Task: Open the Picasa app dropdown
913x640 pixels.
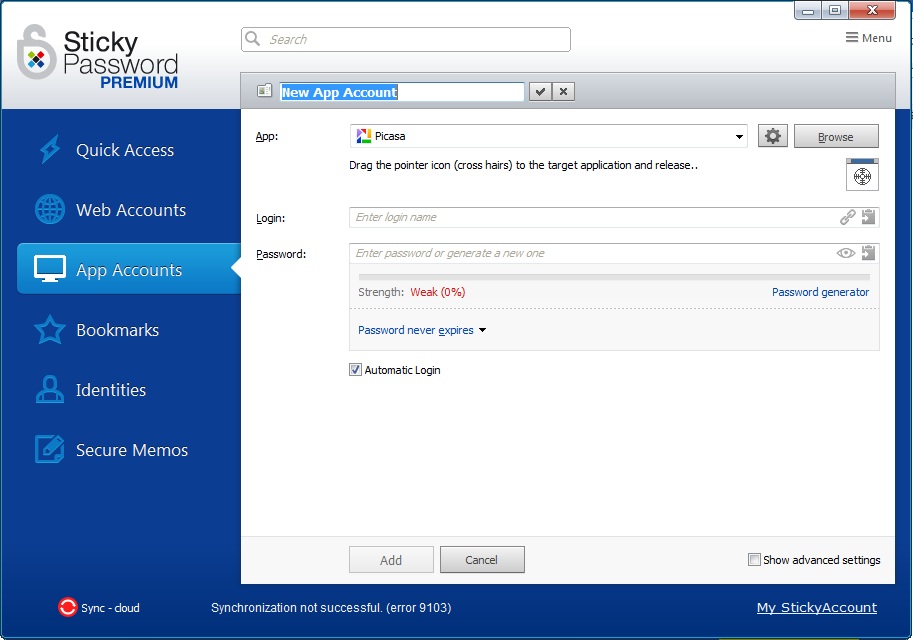Action: pyautogui.click(x=739, y=135)
